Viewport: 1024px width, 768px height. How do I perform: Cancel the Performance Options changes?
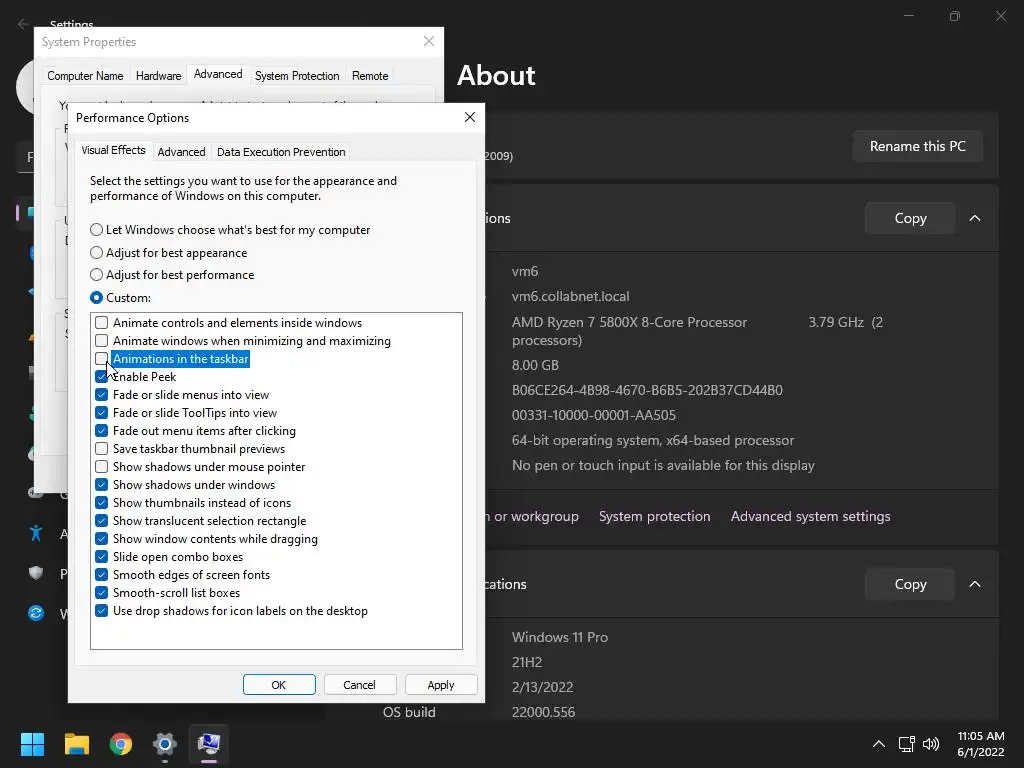[x=360, y=685]
